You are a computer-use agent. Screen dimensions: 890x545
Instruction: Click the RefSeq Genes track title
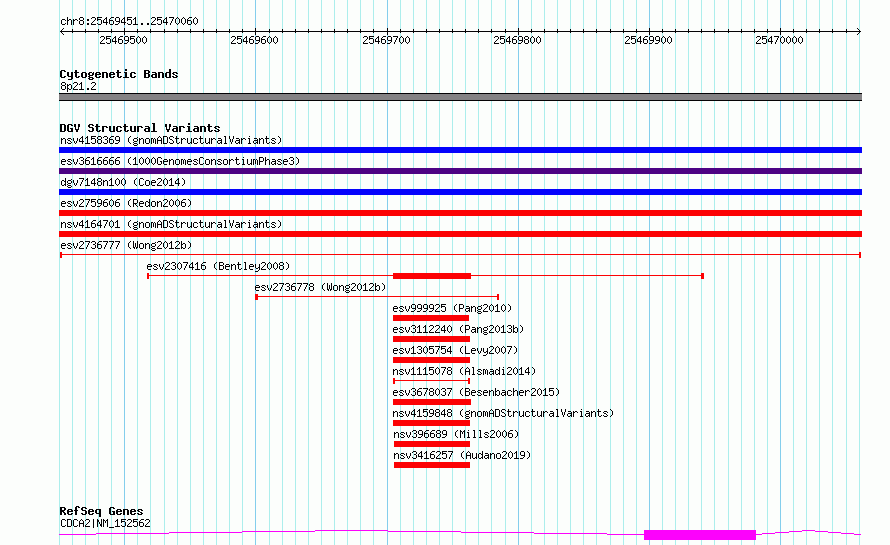point(101,511)
